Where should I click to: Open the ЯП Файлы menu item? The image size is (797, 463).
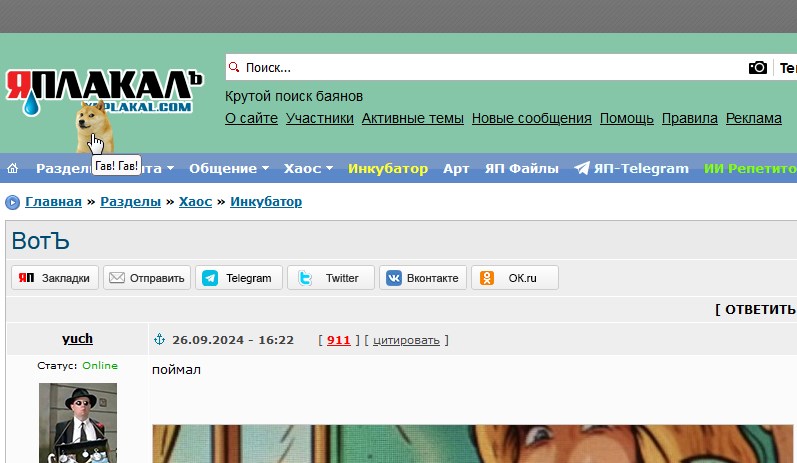pos(522,168)
